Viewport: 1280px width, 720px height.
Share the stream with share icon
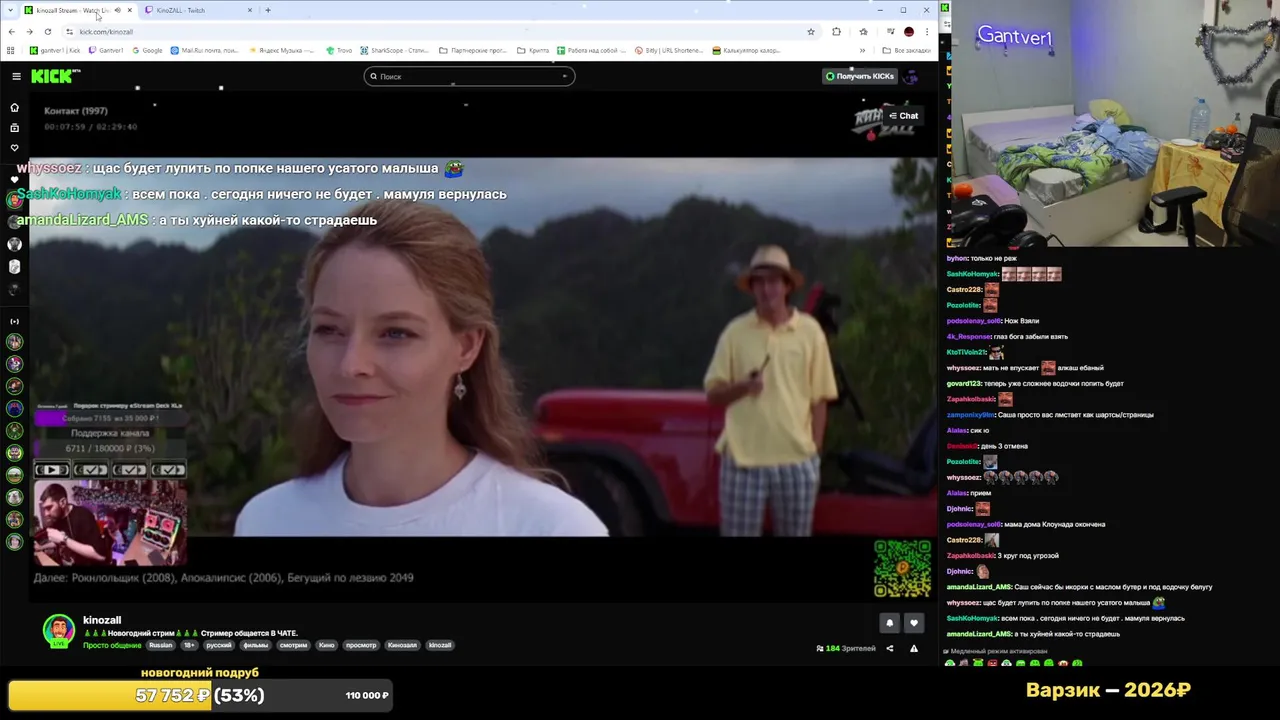[889, 648]
